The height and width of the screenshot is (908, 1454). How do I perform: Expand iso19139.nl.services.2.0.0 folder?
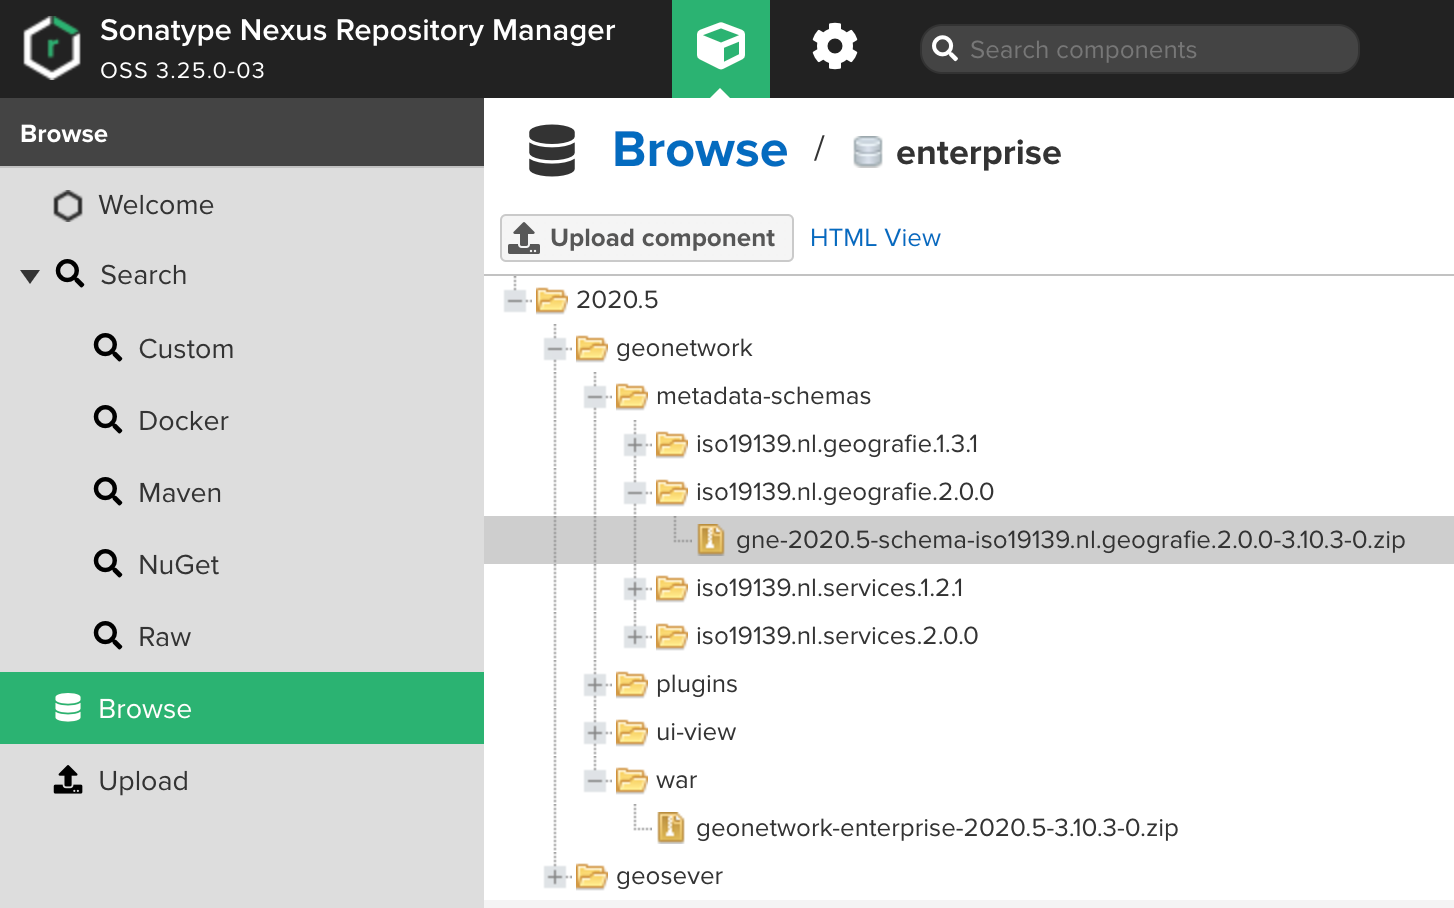point(635,636)
